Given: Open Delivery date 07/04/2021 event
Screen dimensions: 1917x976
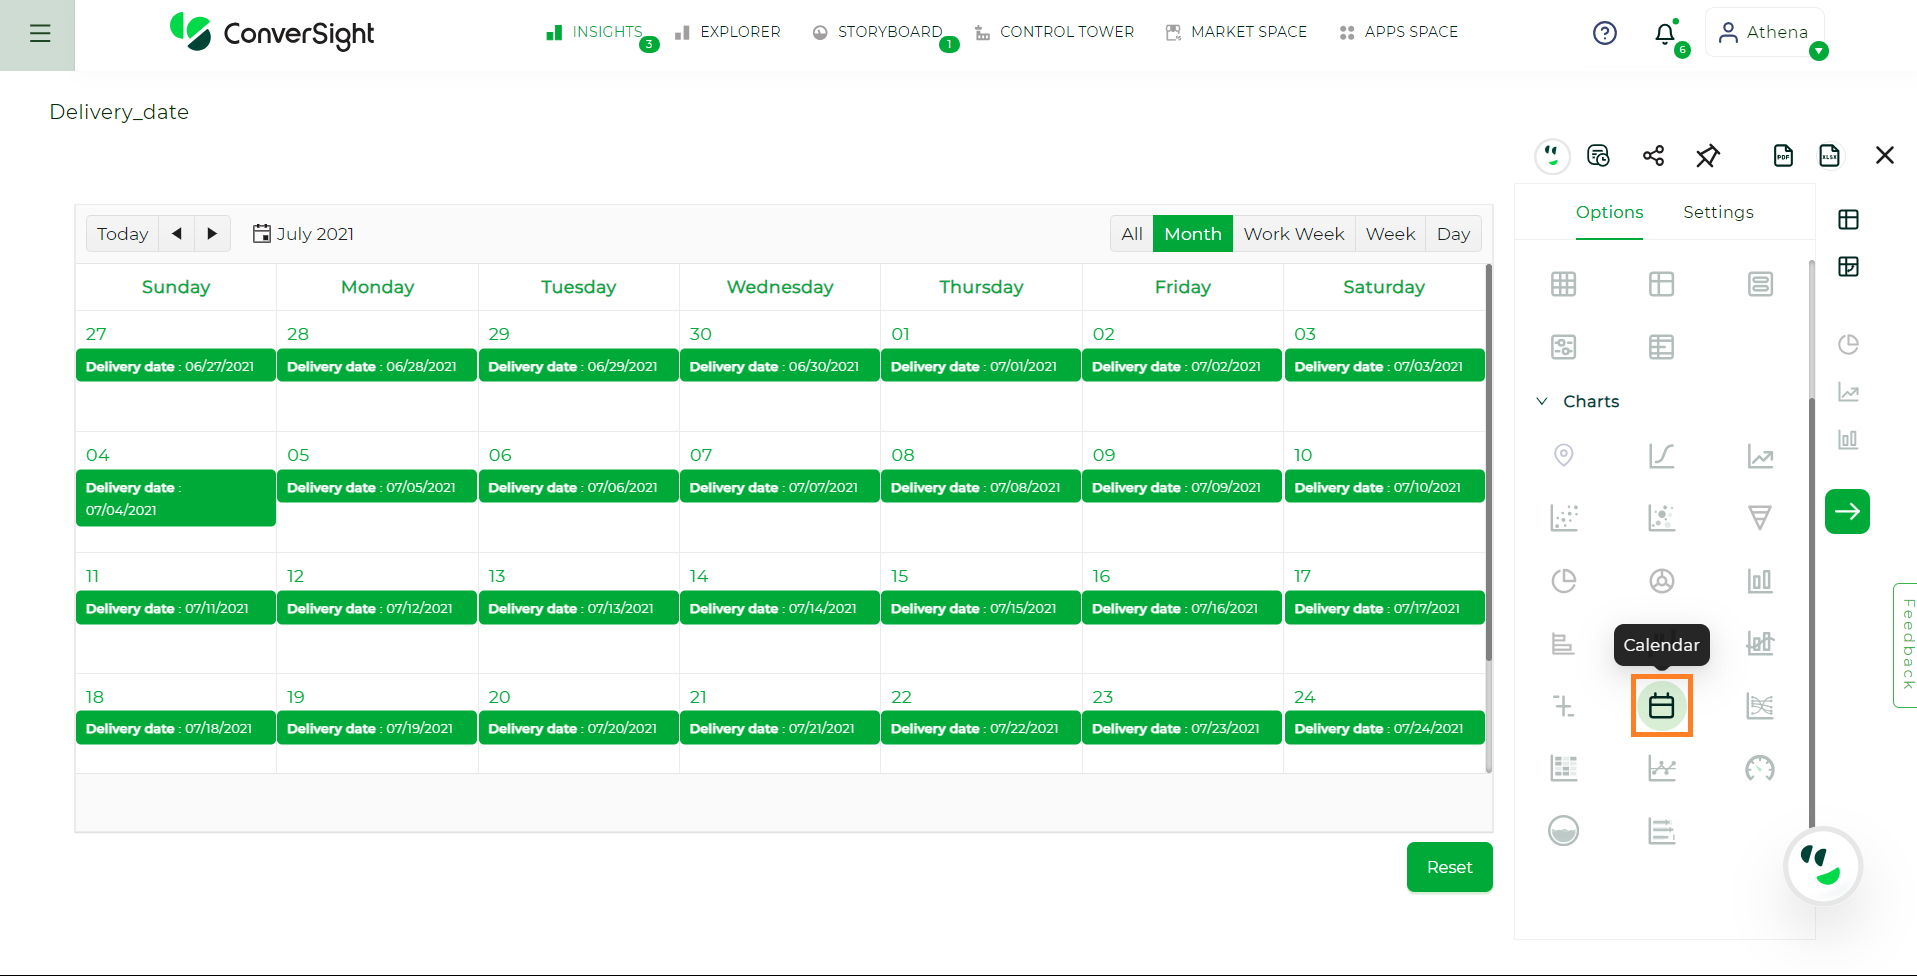Looking at the screenshot, I should point(176,498).
